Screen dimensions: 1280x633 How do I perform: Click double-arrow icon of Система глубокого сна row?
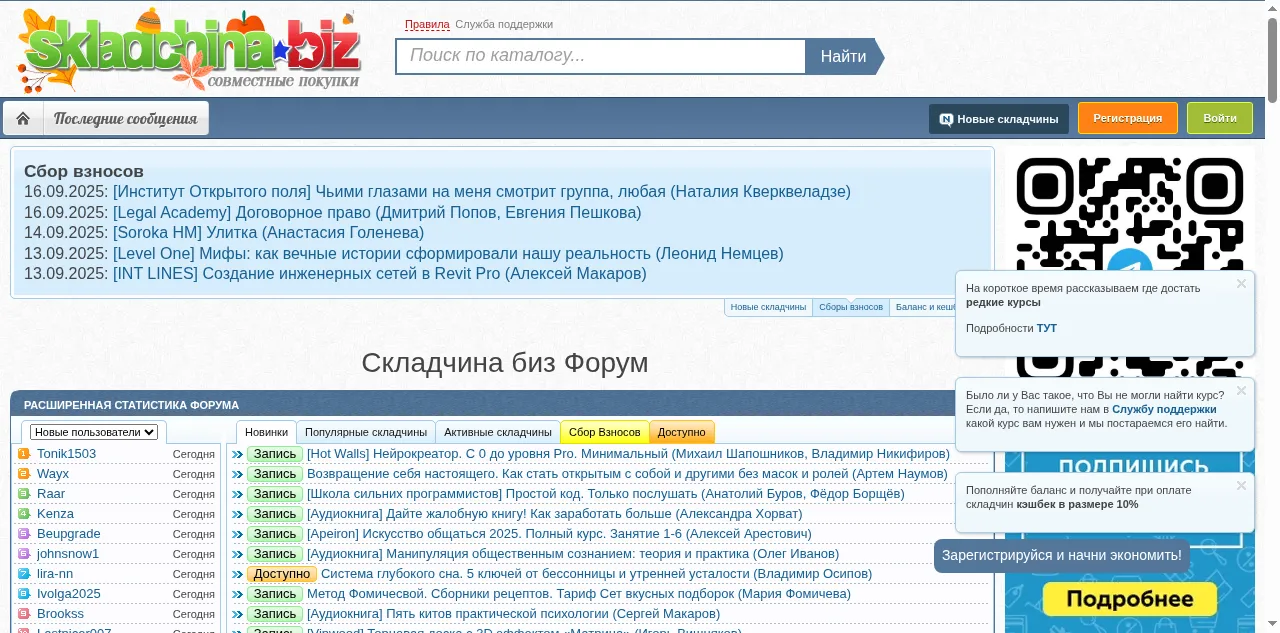238,574
